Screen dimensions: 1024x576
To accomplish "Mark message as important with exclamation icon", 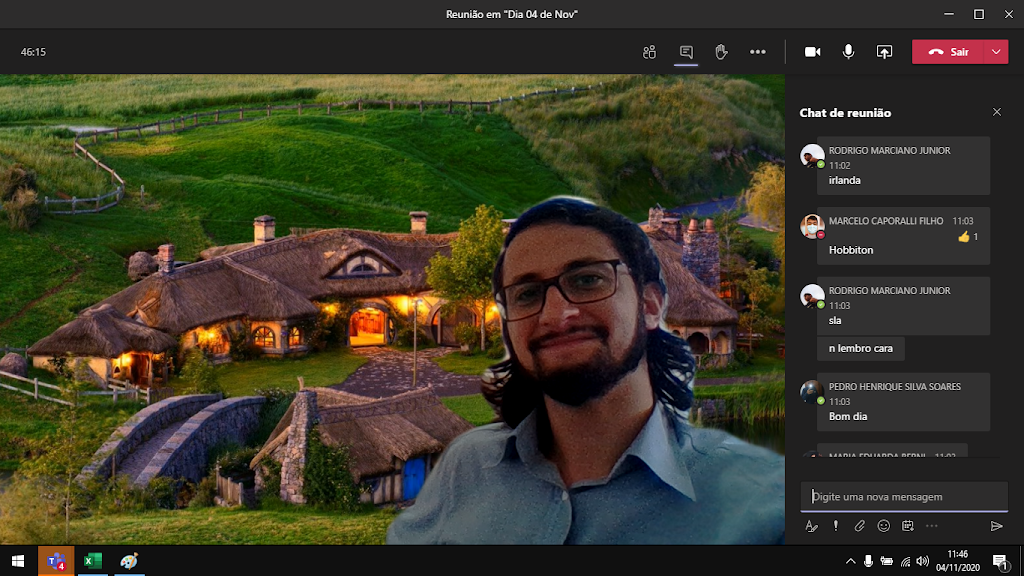I will 835,526.
